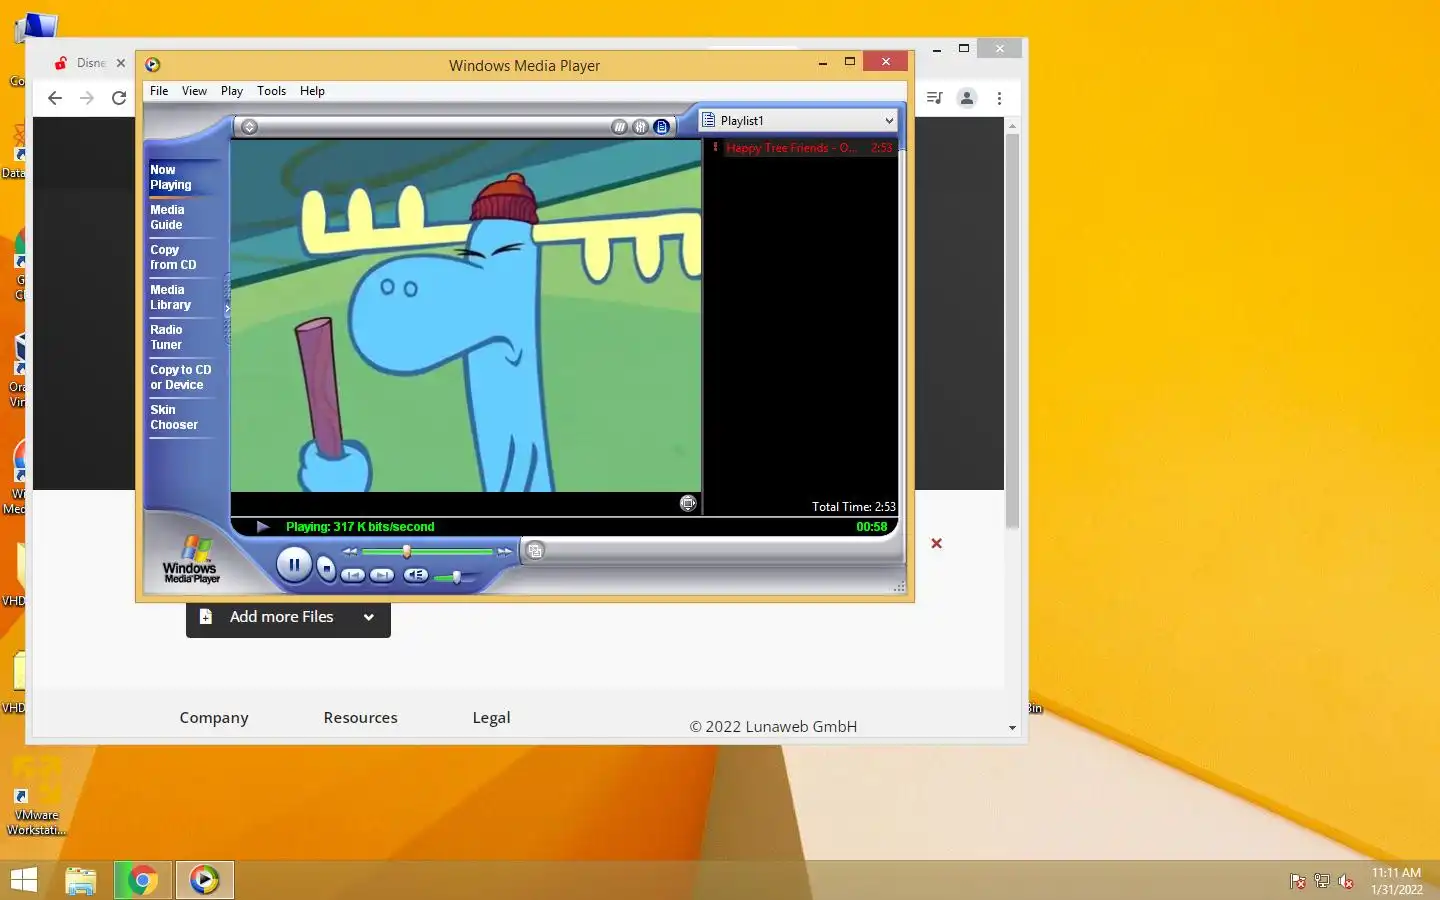The height and width of the screenshot is (900, 1440).
Task: Open the taskbar clock showing 11:11 AM
Action: 1396,881
